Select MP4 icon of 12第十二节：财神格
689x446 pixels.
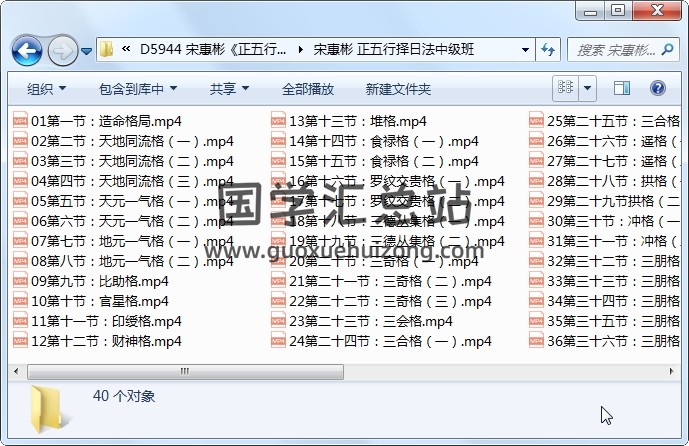pyautogui.click(x=20, y=341)
